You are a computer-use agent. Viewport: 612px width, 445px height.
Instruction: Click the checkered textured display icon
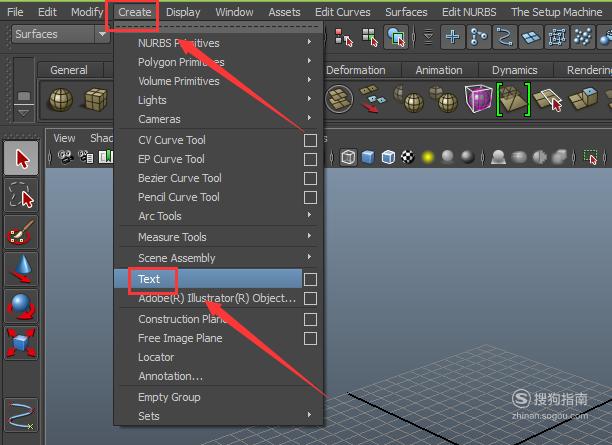[408, 157]
